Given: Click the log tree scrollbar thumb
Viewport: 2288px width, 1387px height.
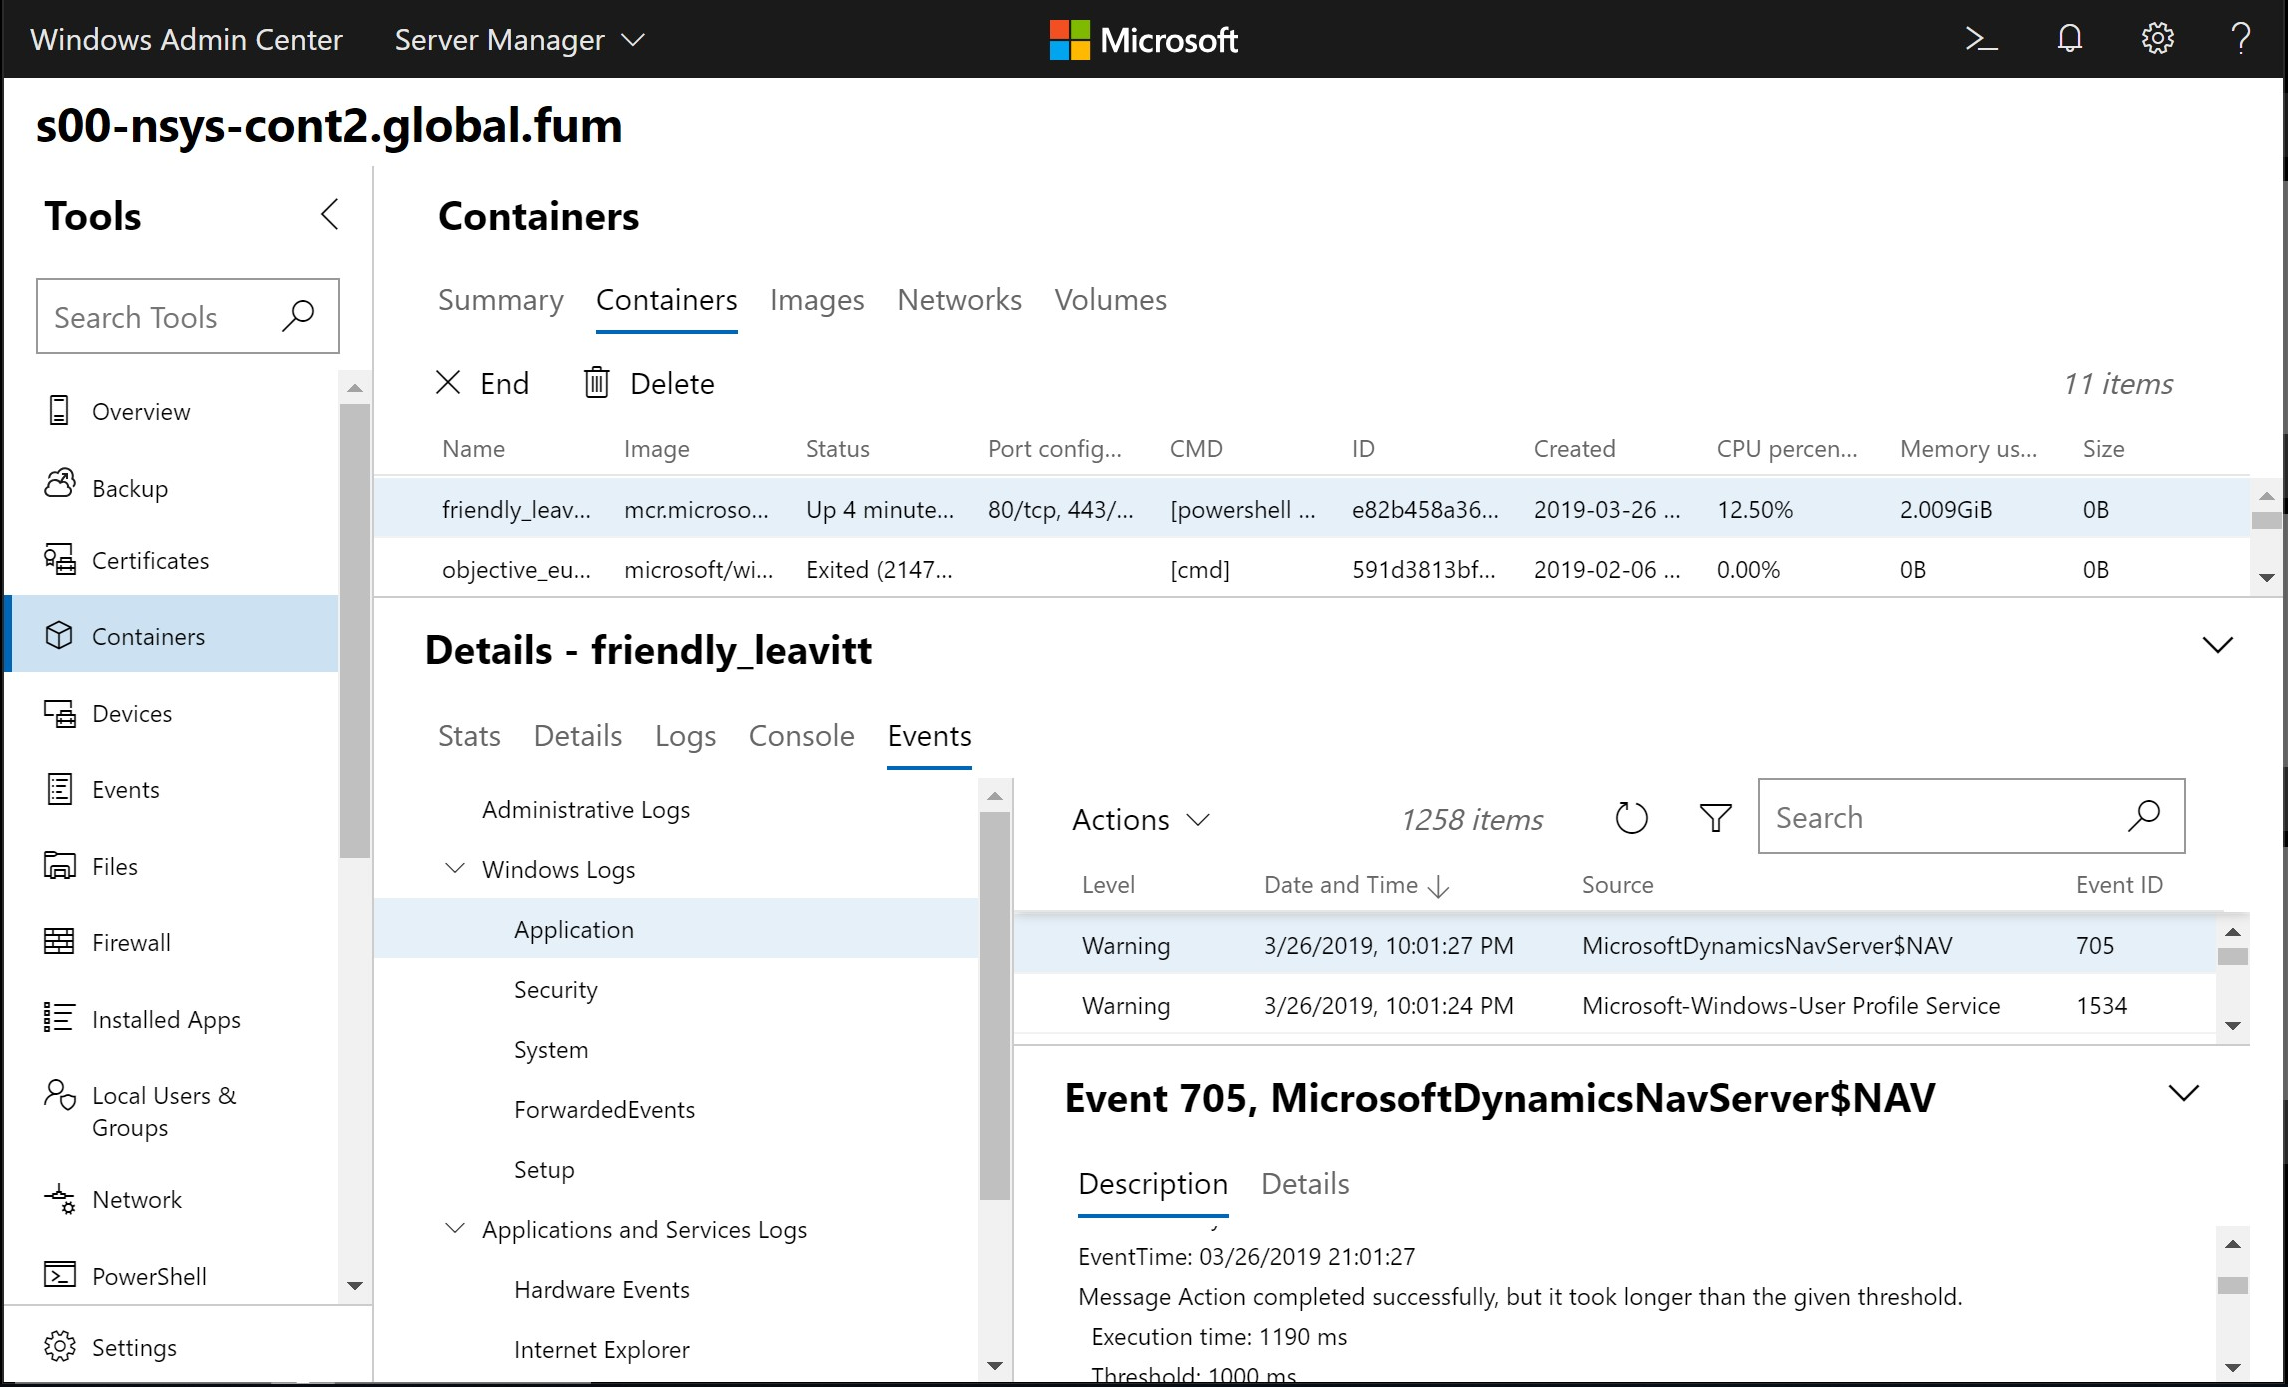Looking at the screenshot, I should 994,1005.
